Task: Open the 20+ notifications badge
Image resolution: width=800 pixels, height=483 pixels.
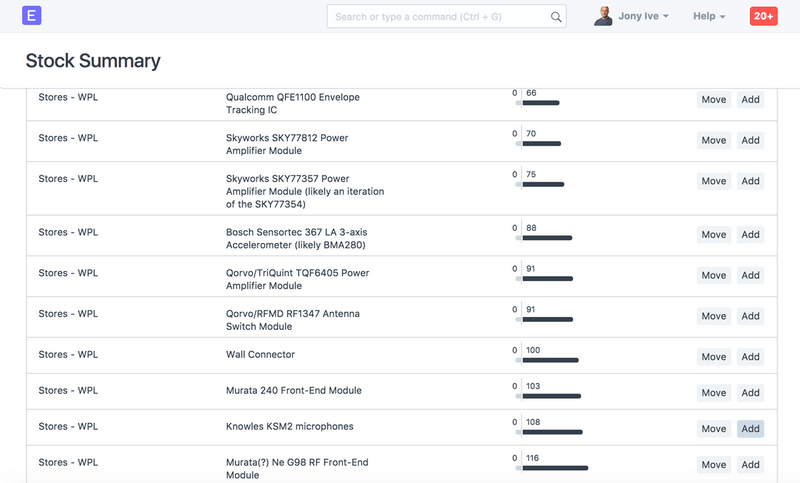Action: tap(763, 16)
